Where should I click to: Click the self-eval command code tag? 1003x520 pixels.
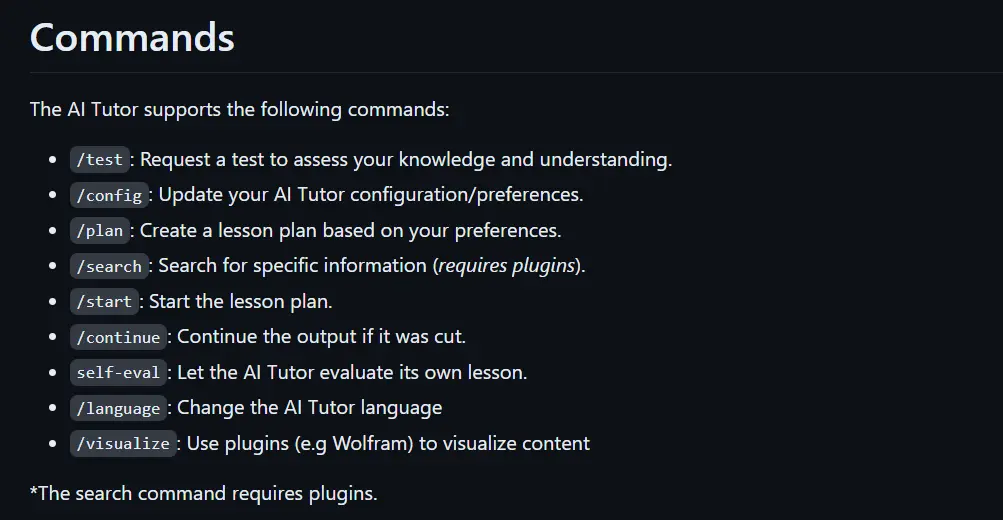[118, 373]
